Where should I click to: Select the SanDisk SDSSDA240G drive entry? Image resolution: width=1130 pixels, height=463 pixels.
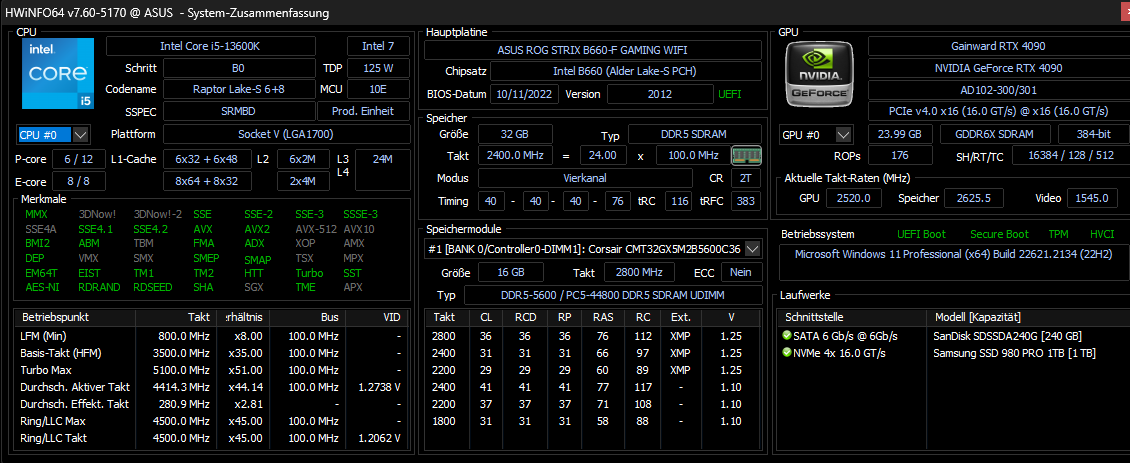(x=1007, y=335)
